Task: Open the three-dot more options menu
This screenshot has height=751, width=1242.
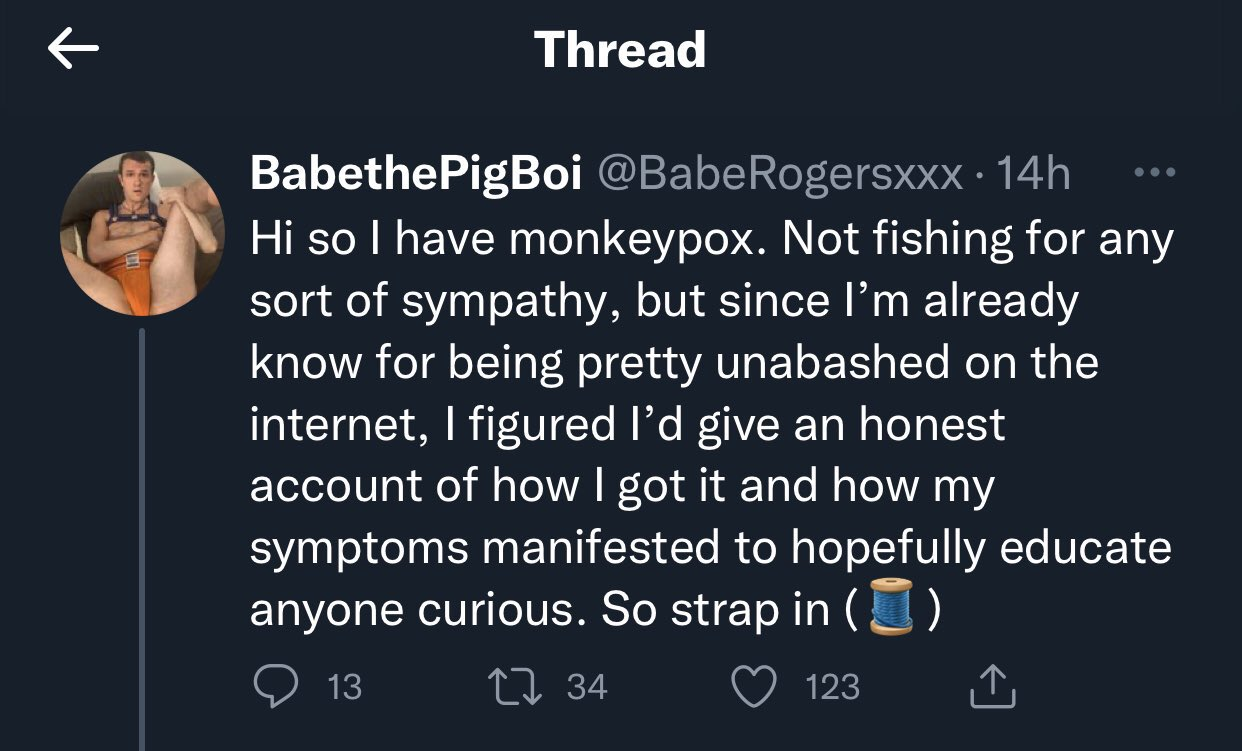Action: pos(1153,173)
